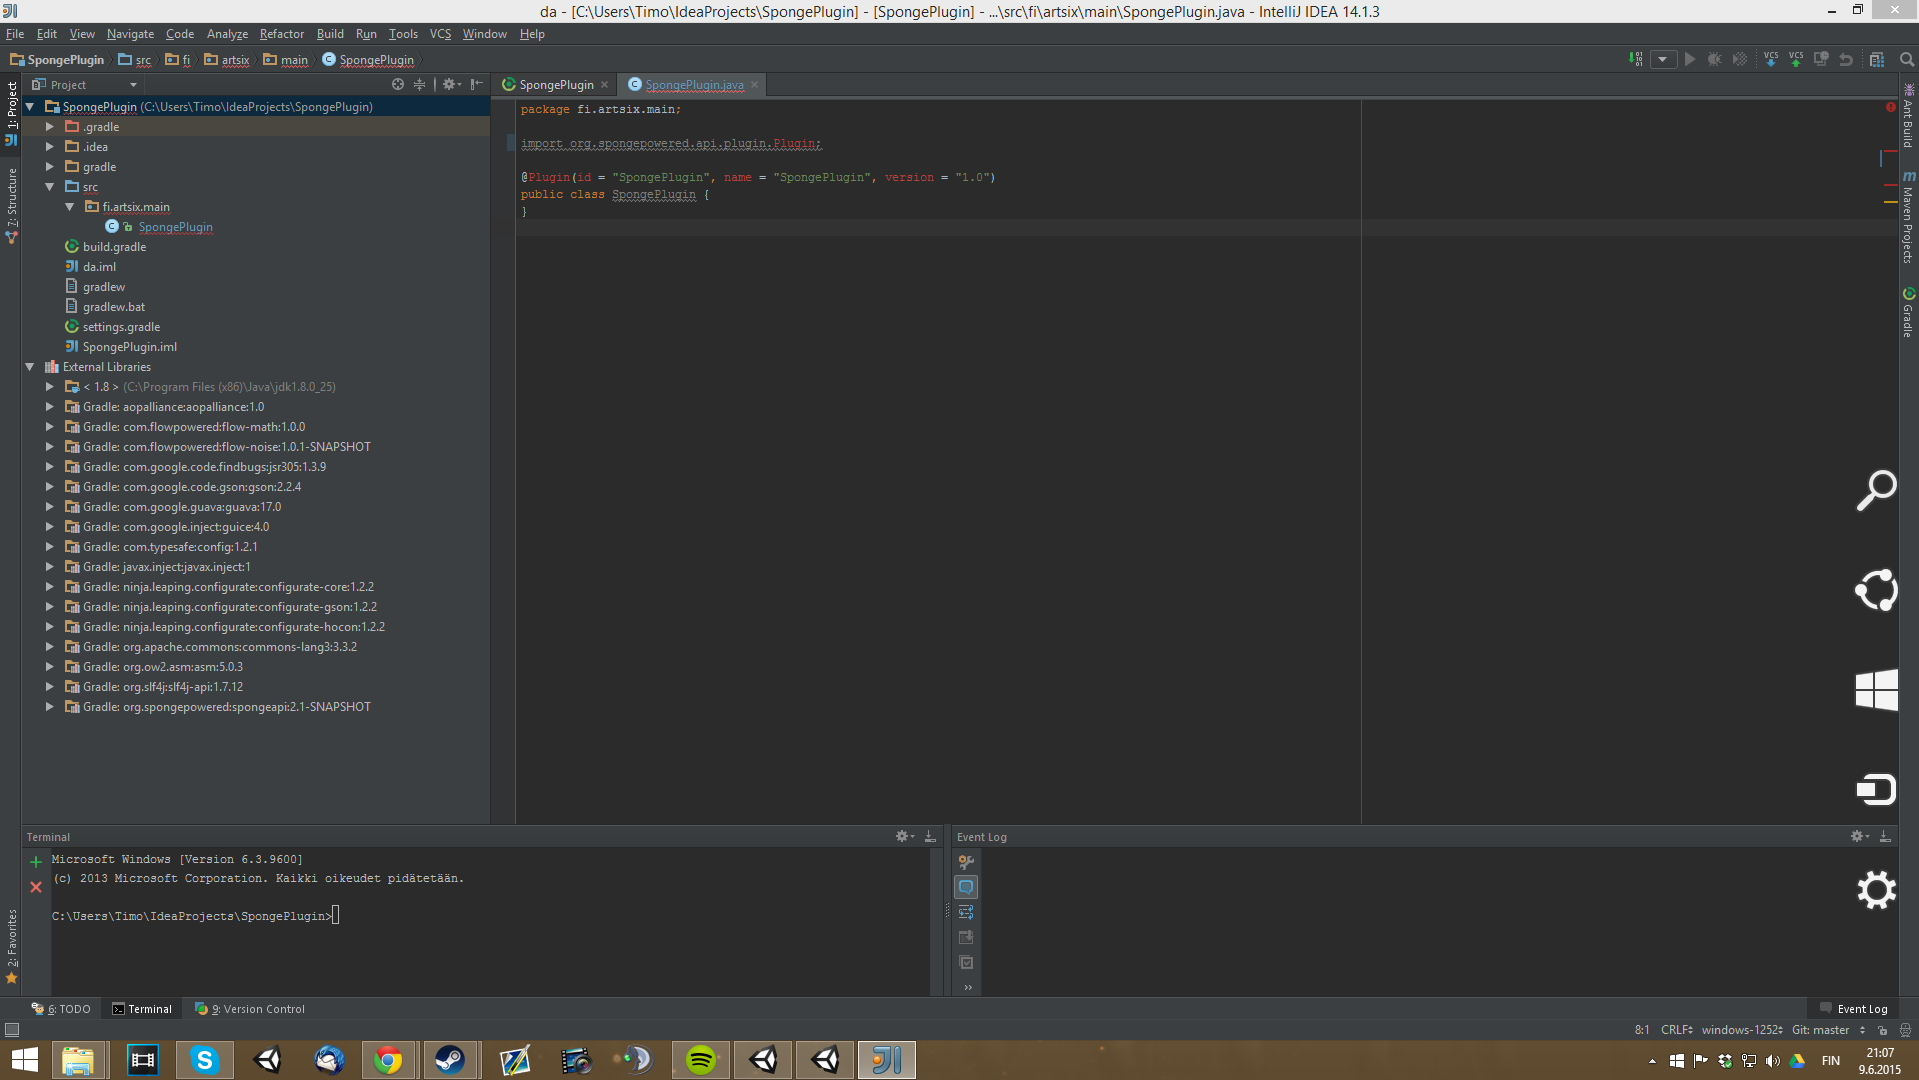Open Project panel settings gear
The image size is (1919, 1080).
(x=451, y=84)
